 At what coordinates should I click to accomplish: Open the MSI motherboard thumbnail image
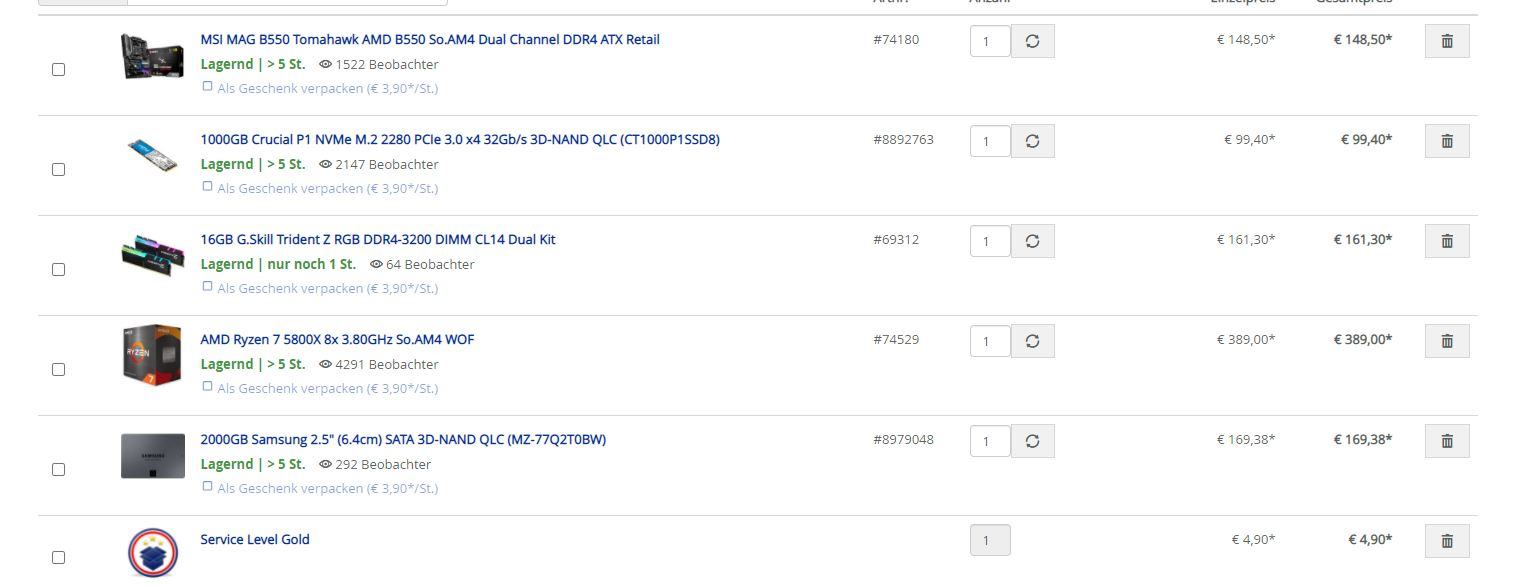click(152, 56)
